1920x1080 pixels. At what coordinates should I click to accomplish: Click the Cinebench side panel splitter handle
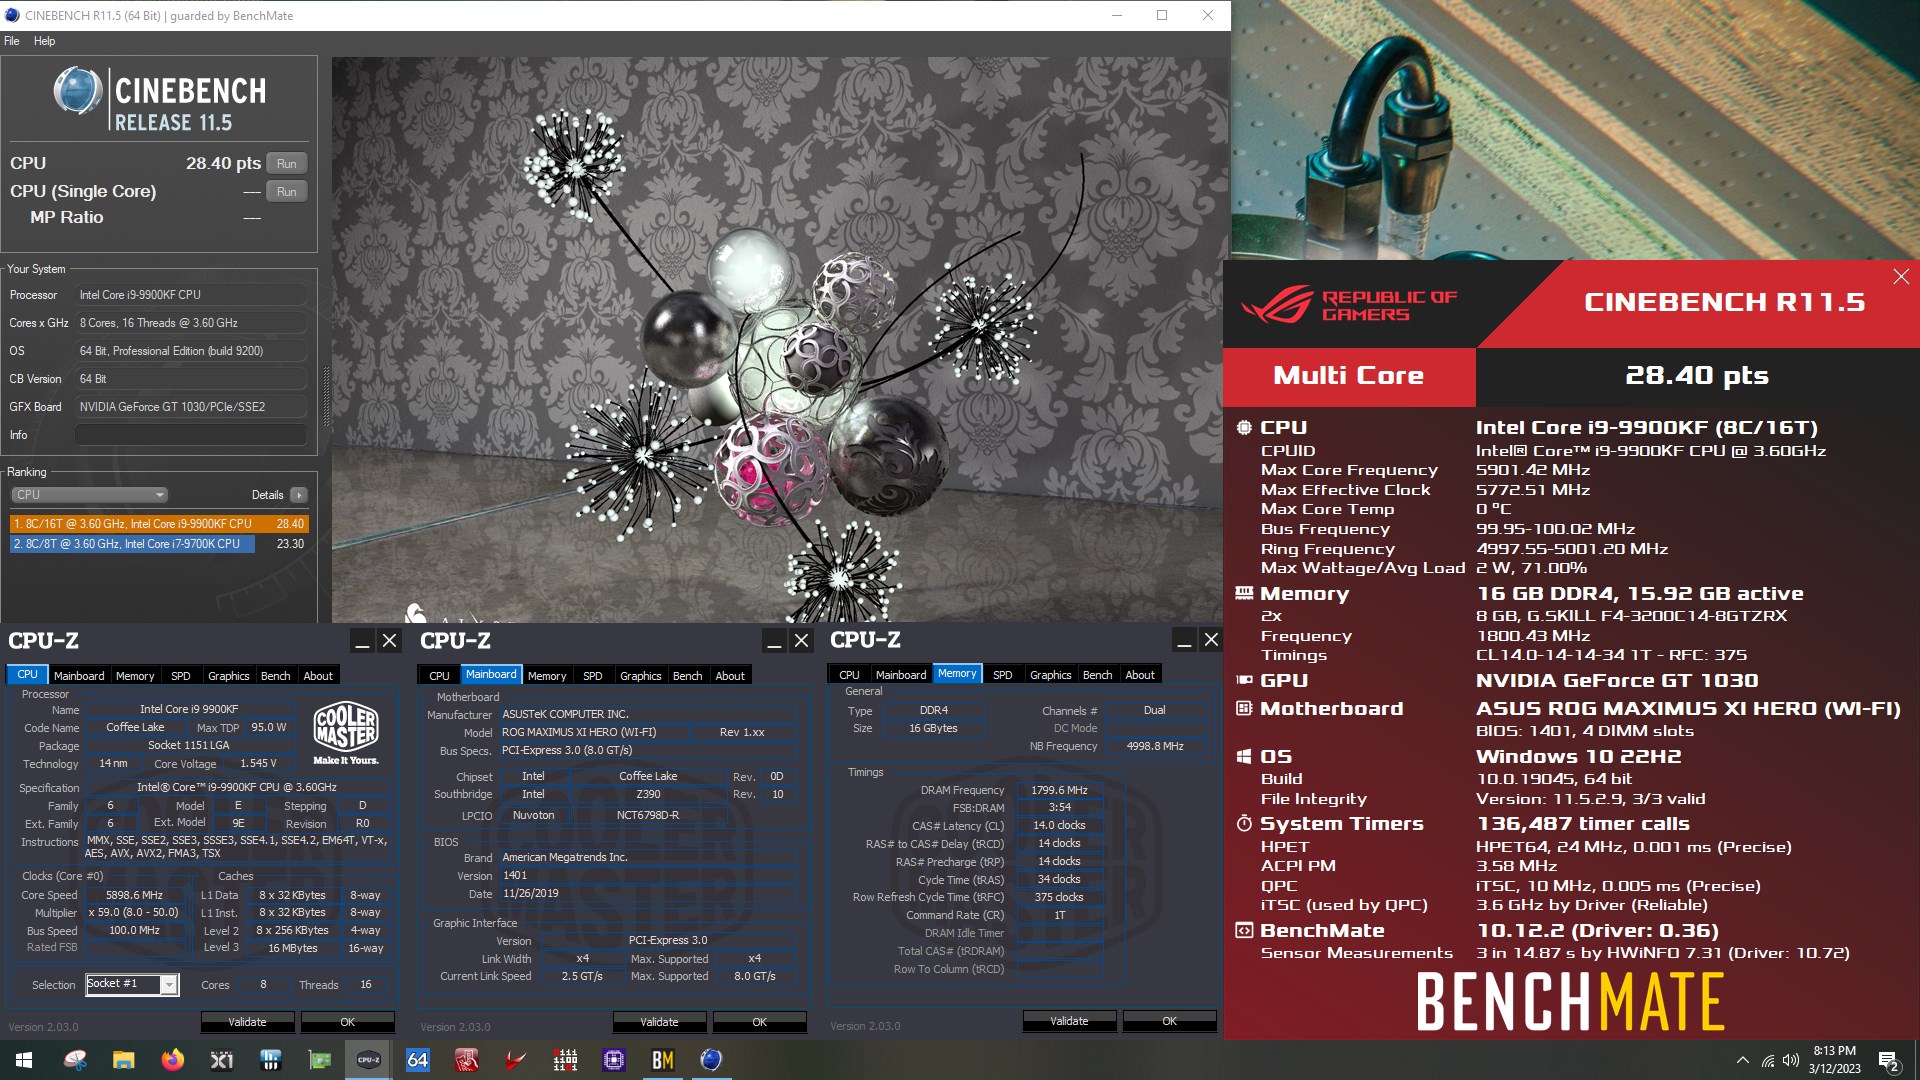point(325,398)
